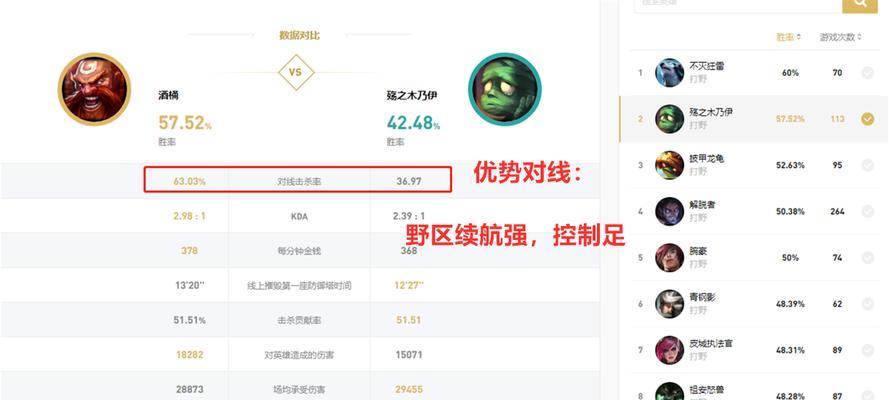This screenshot has width=889, height=400.
Task: Uncheck the selected 殇之木乃伊 row checkmark
Action: click(867, 119)
